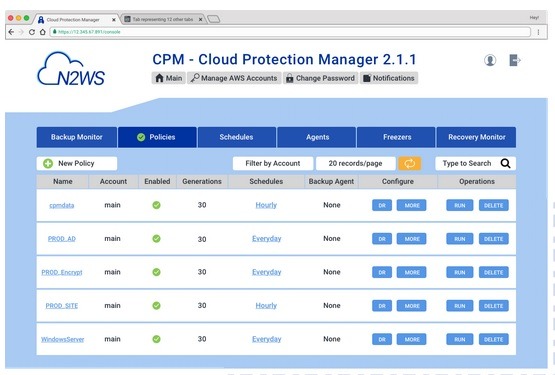Switch to the Schedules tab

point(237,137)
